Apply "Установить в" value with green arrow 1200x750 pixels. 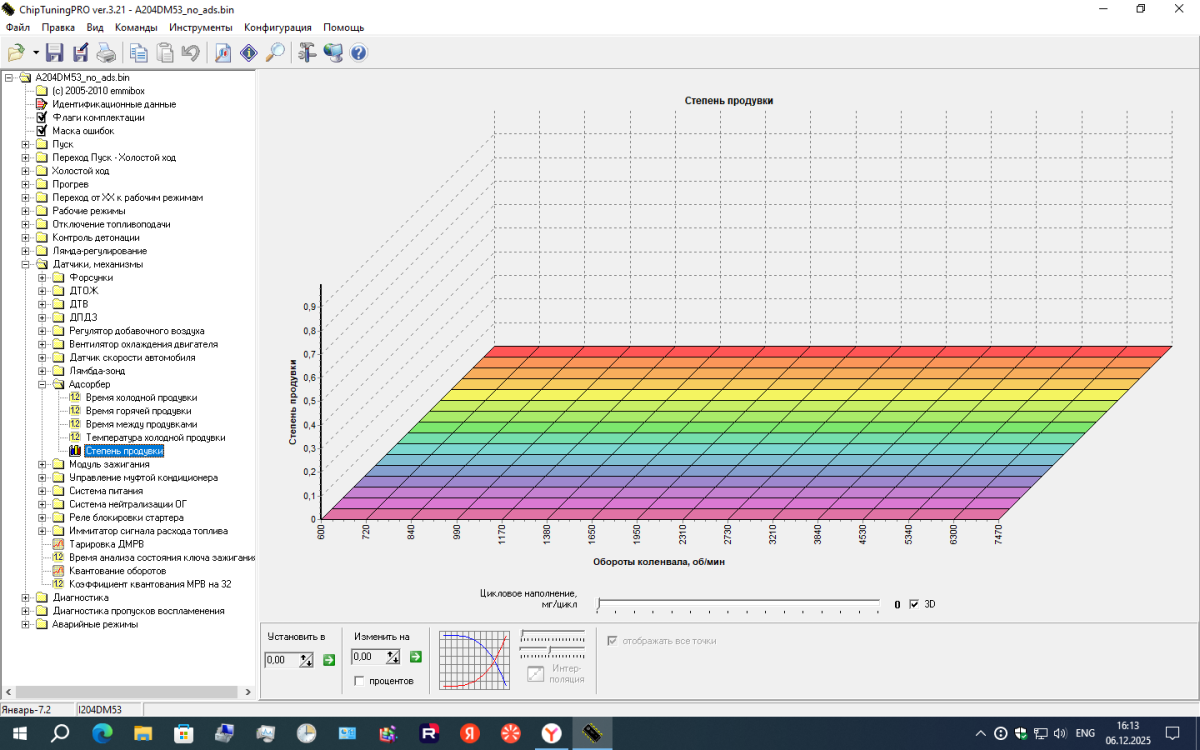pos(328,659)
